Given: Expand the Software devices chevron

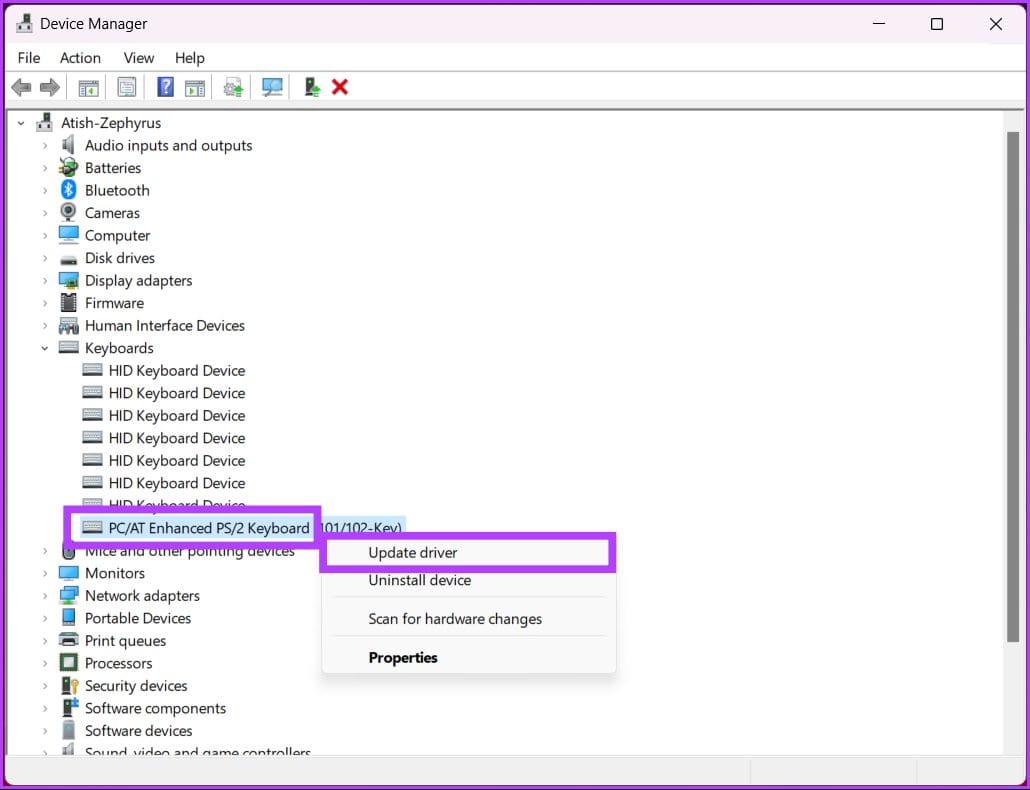Looking at the screenshot, I should click(x=45, y=731).
